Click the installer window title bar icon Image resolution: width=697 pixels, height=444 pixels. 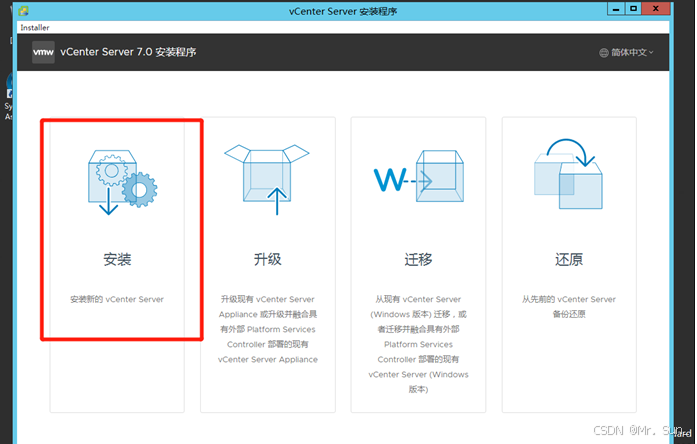(x=24, y=11)
